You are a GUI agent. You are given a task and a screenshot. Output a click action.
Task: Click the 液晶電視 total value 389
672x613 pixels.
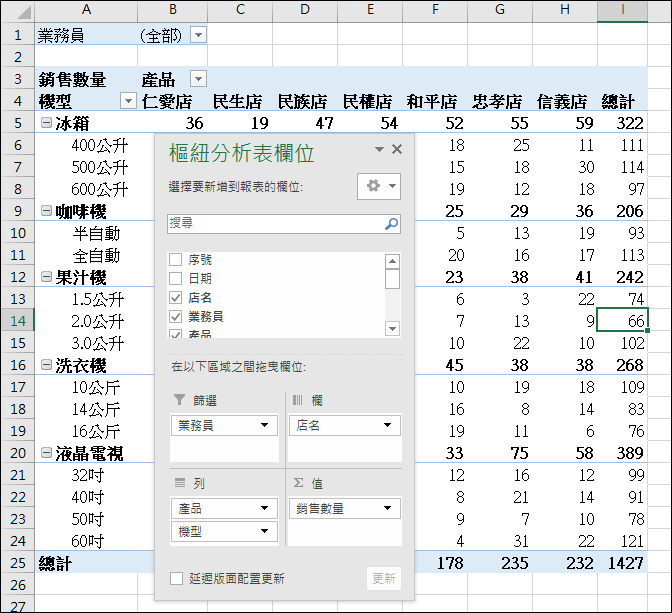[x=630, y=453]
